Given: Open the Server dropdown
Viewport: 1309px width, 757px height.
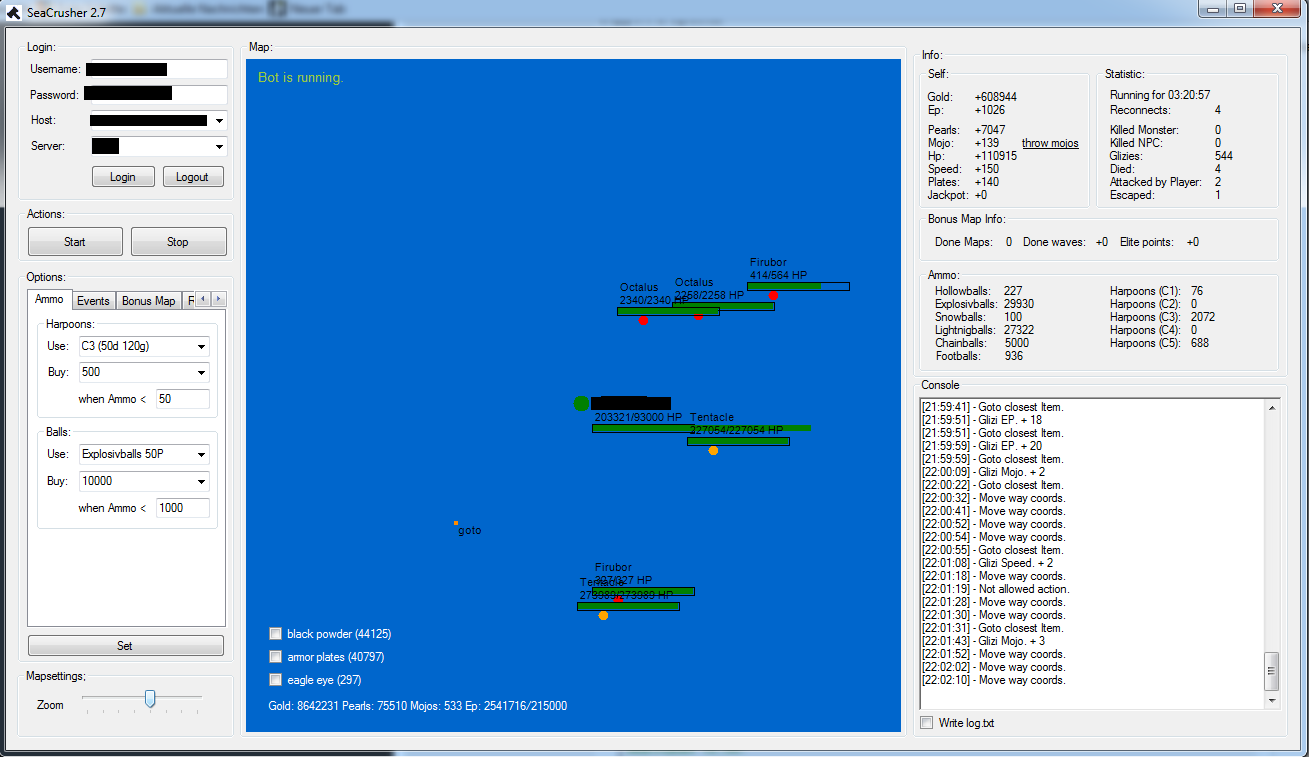Looking at the screenshot, I should (219, 147).
